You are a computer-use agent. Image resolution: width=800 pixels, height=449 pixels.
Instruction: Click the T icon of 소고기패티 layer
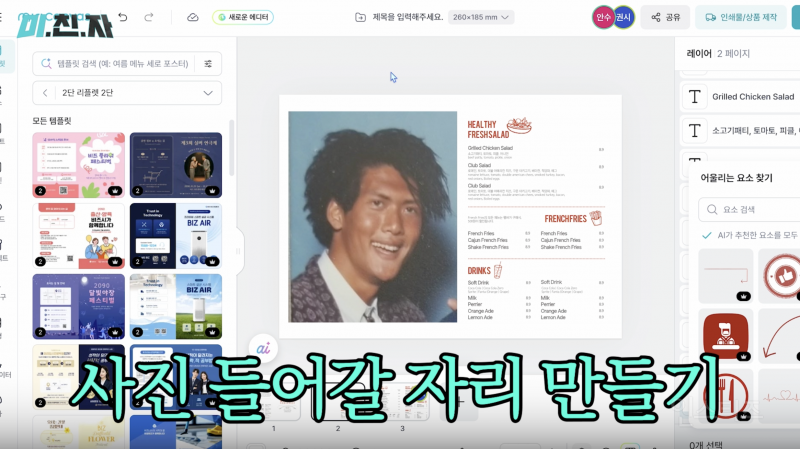point(694,131)
